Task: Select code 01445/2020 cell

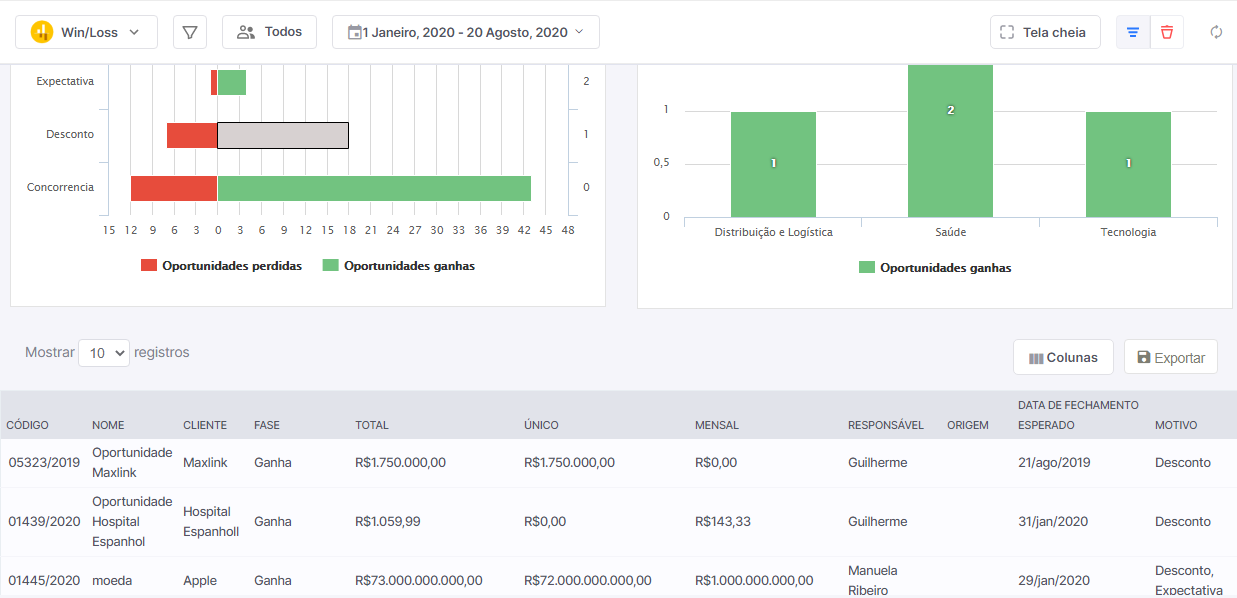Action: (x=44, y=580)
